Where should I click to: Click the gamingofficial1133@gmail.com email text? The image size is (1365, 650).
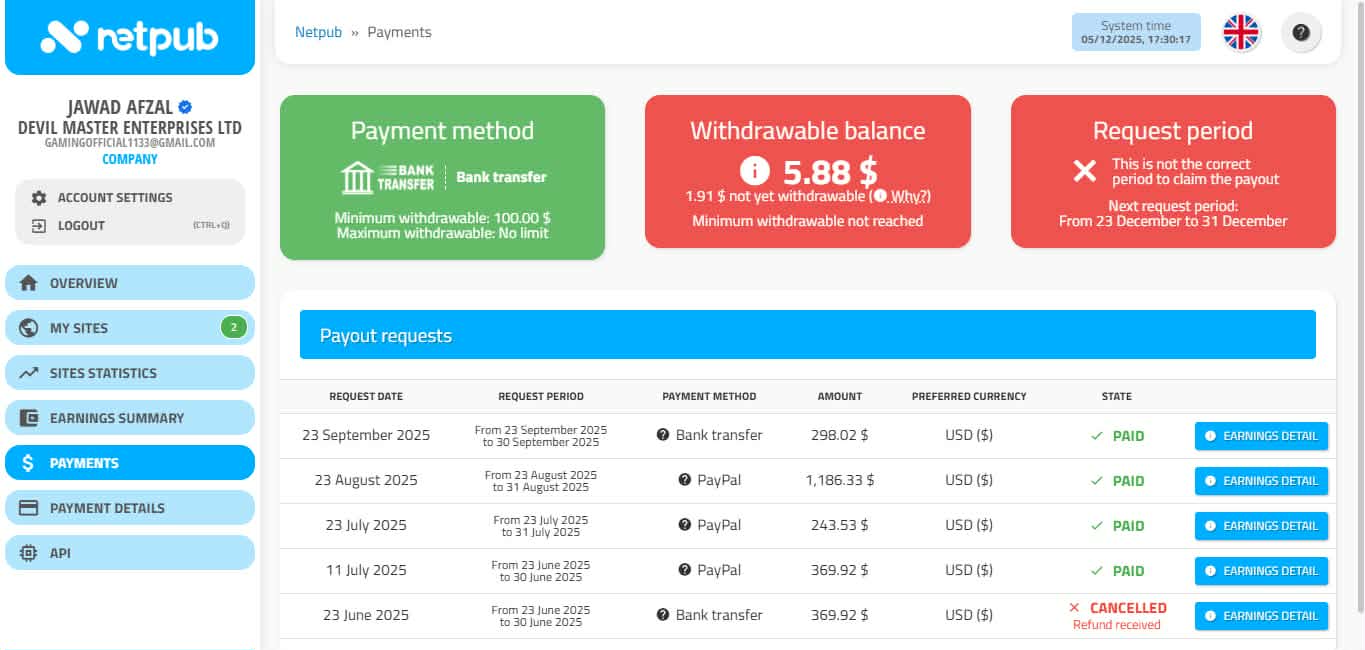130,143
